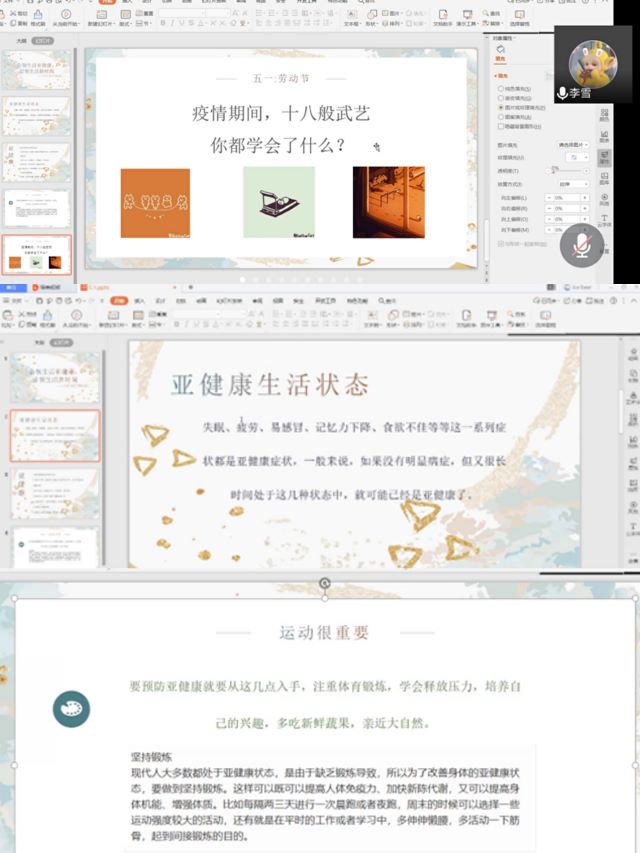
Task: Click Format Painter in the middle window toolbar
Action: tap(47, 318)
